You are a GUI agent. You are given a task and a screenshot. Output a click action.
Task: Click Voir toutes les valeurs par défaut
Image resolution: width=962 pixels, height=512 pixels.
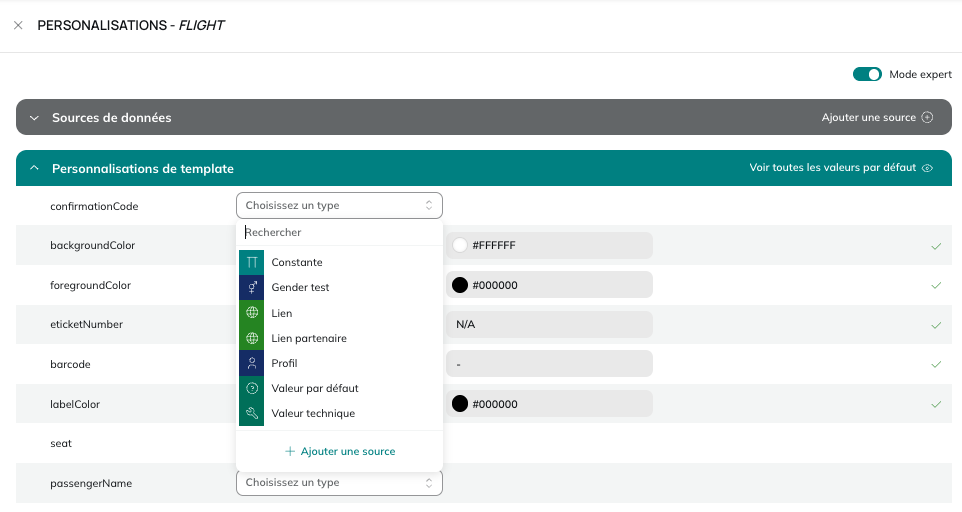click(x=833, y=167)
